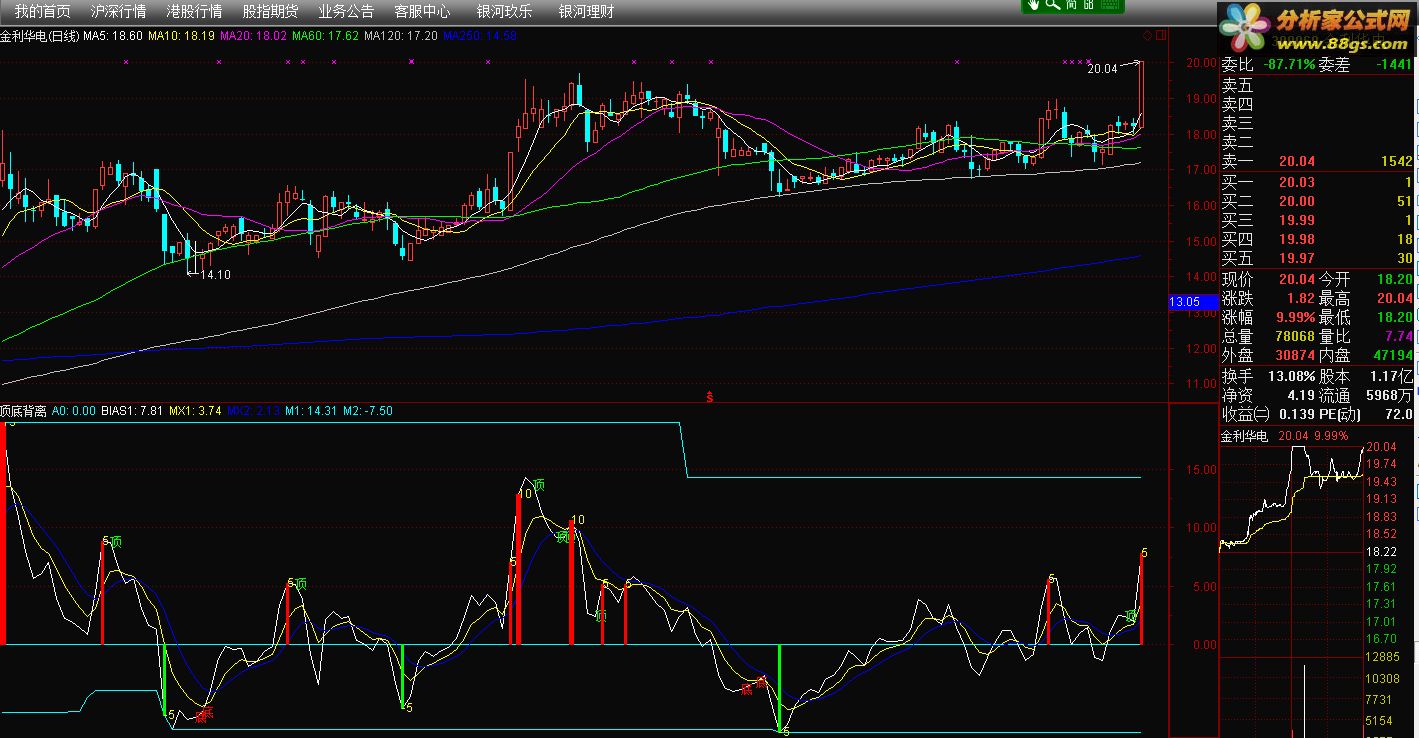The height and width of the screenshot is (738, 1419).
Task: Open 业务公告 menu
Action: point(346,12)
